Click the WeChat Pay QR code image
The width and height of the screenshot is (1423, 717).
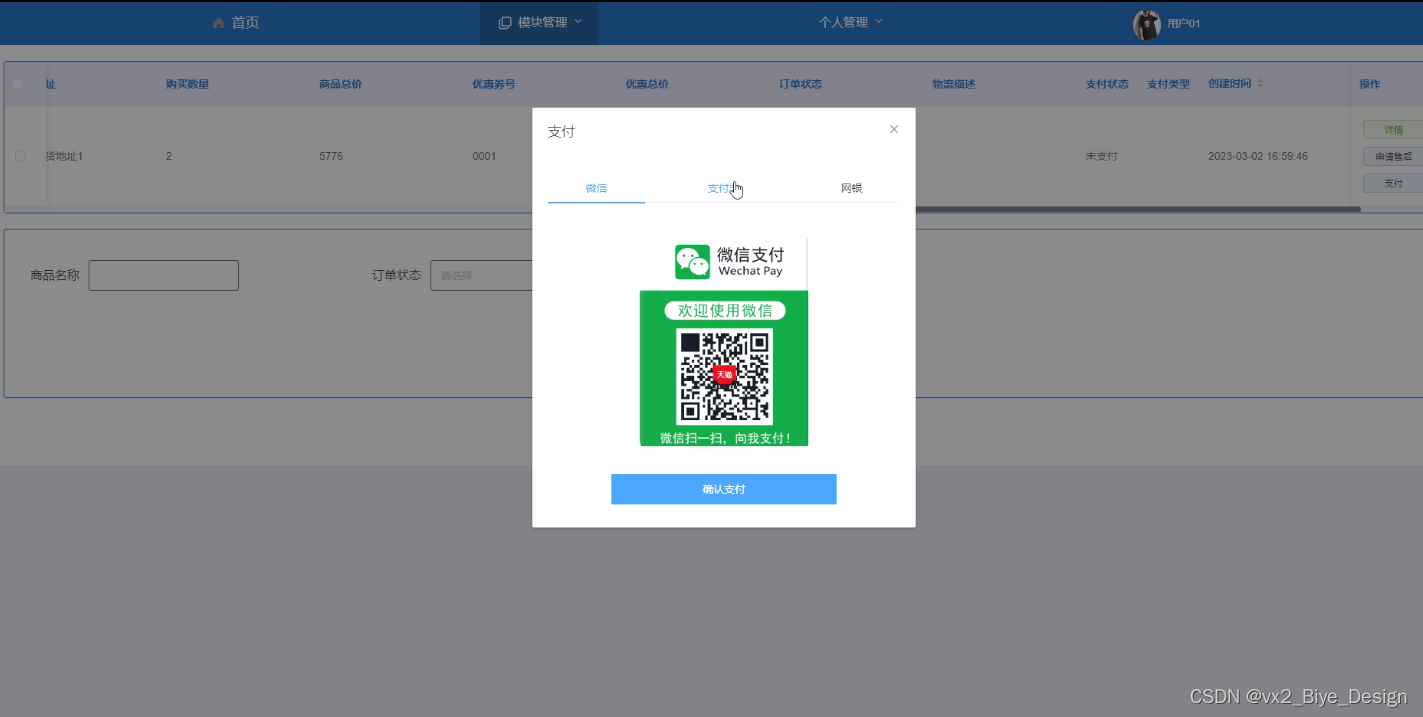click(725, 375)
